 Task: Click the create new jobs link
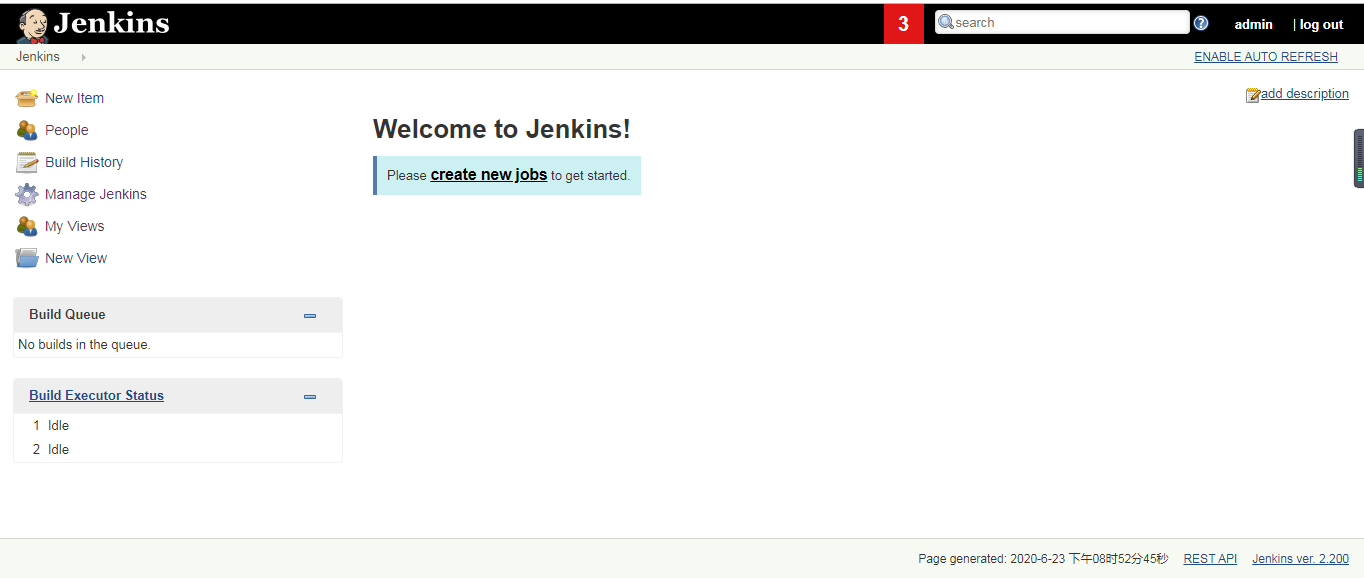coord(488,174)
